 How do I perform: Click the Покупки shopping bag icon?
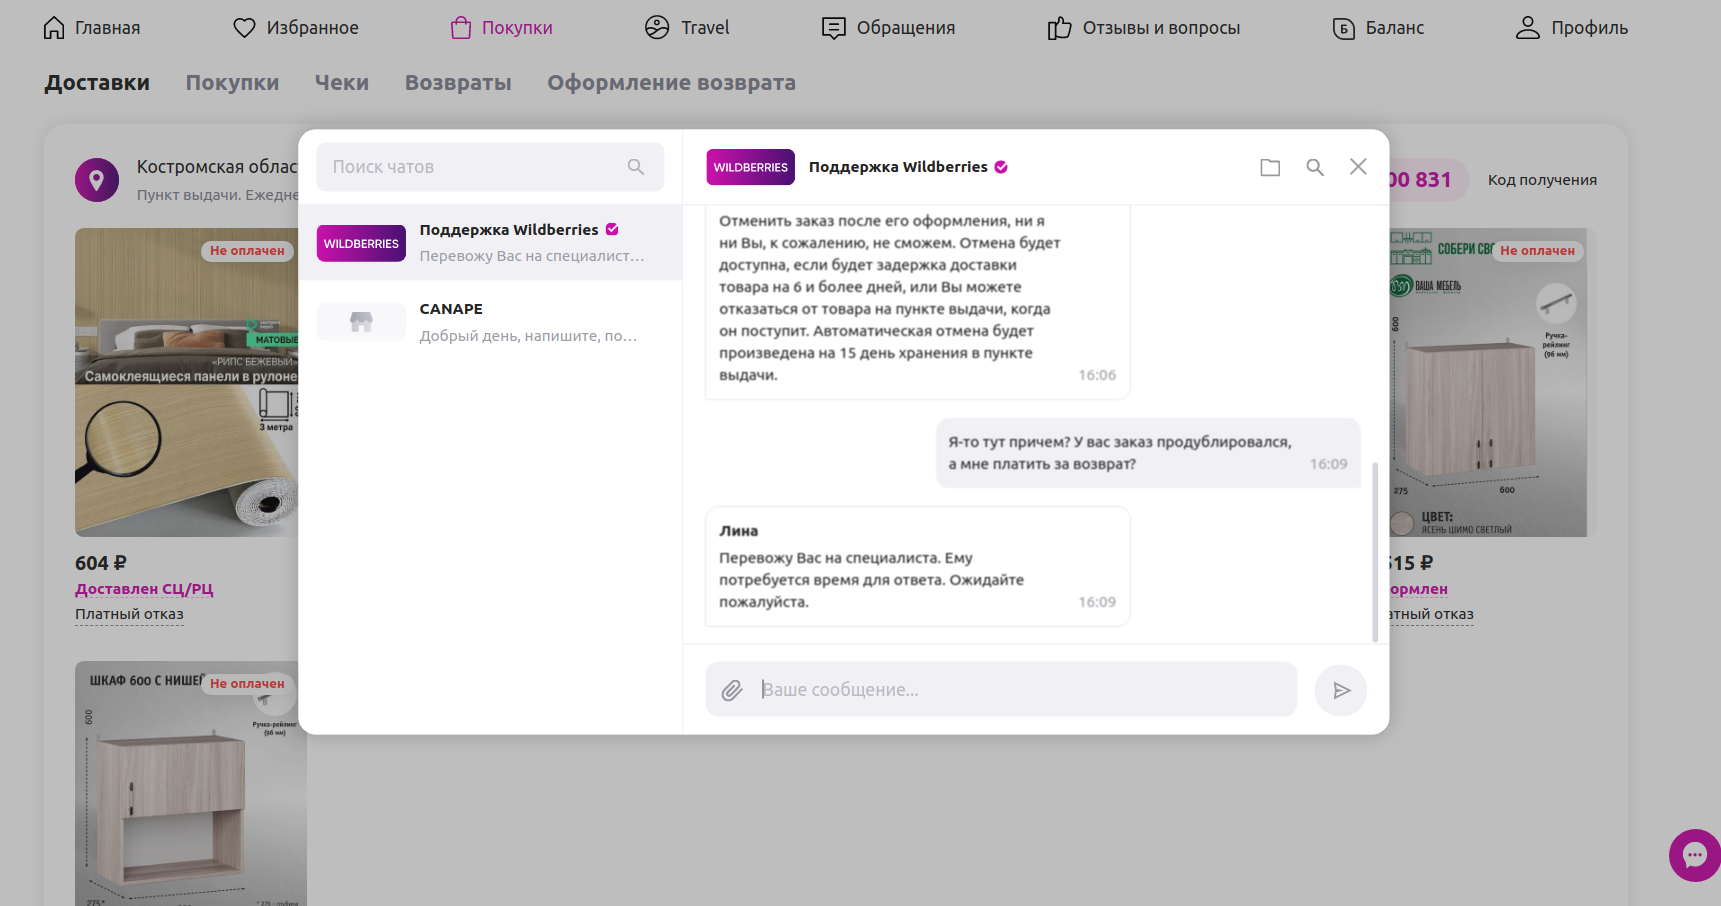pyautogui.click(x=460, y=28)
